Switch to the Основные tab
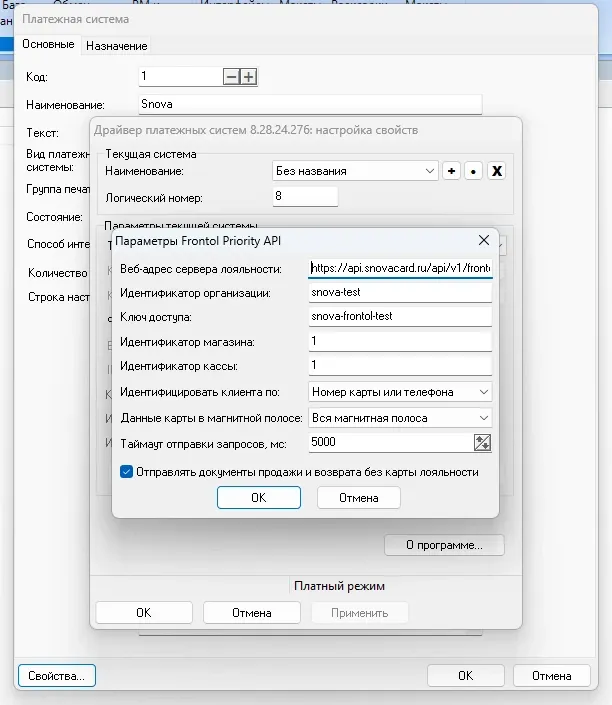This screenshot has width=612, height=705. 48,44
